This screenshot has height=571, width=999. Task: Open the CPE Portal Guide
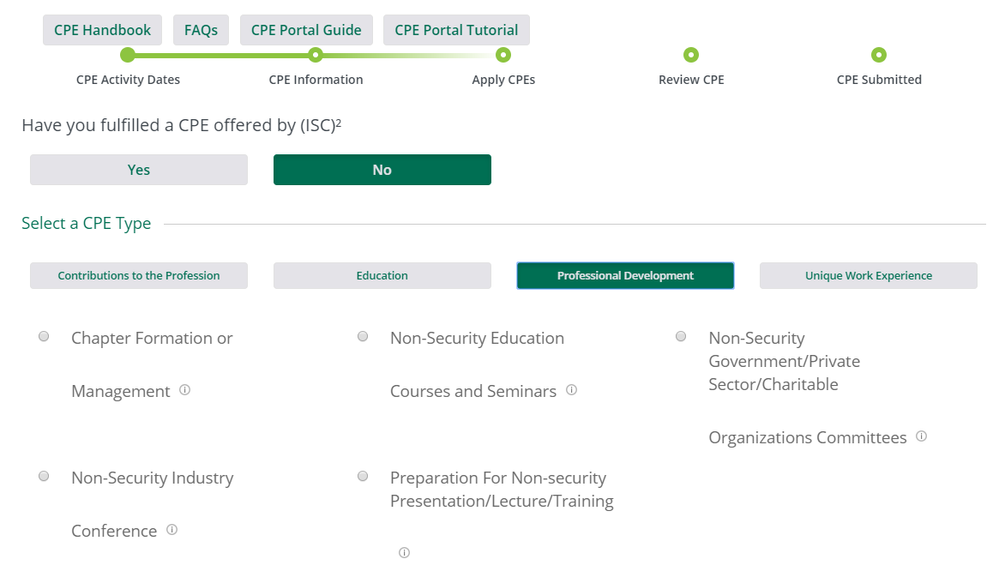coord(306,30)
